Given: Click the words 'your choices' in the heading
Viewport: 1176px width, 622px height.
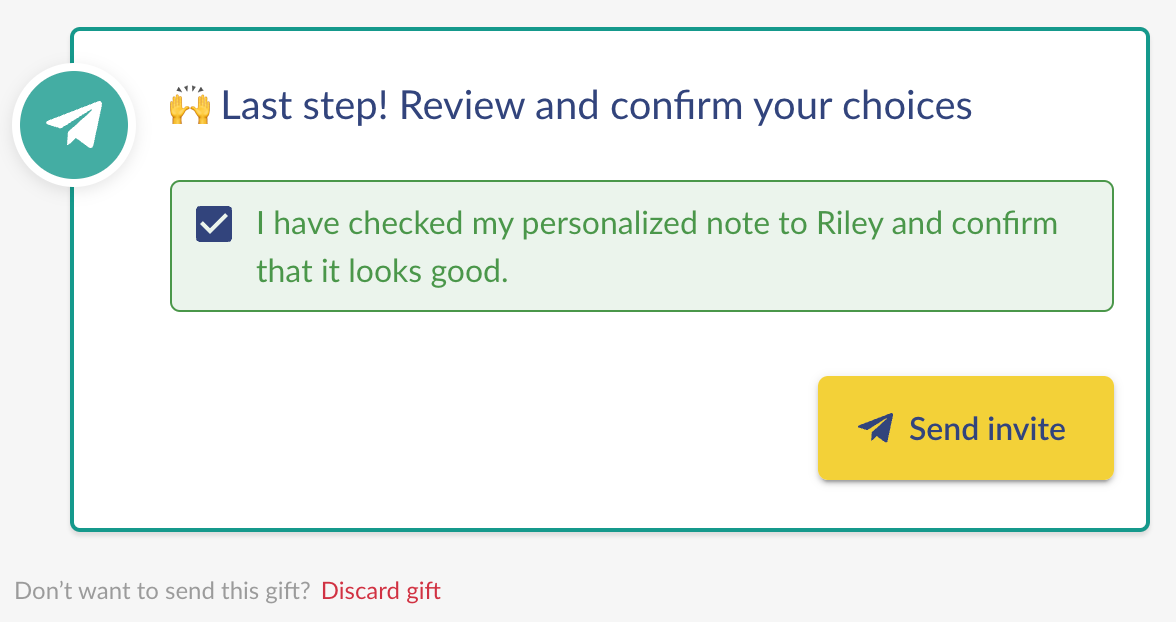Looking at the screenshot, I should 862,107.
